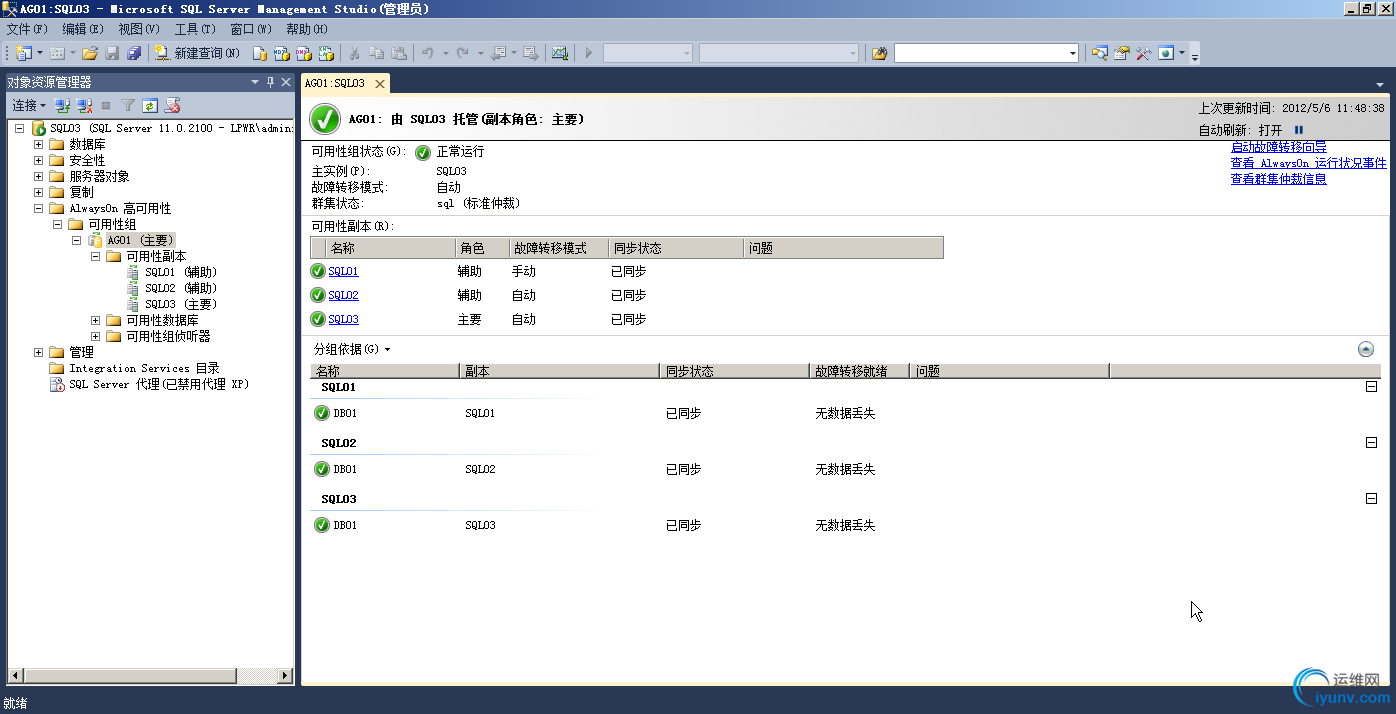Open 编辑(E) menu

(x=83, y=29)
